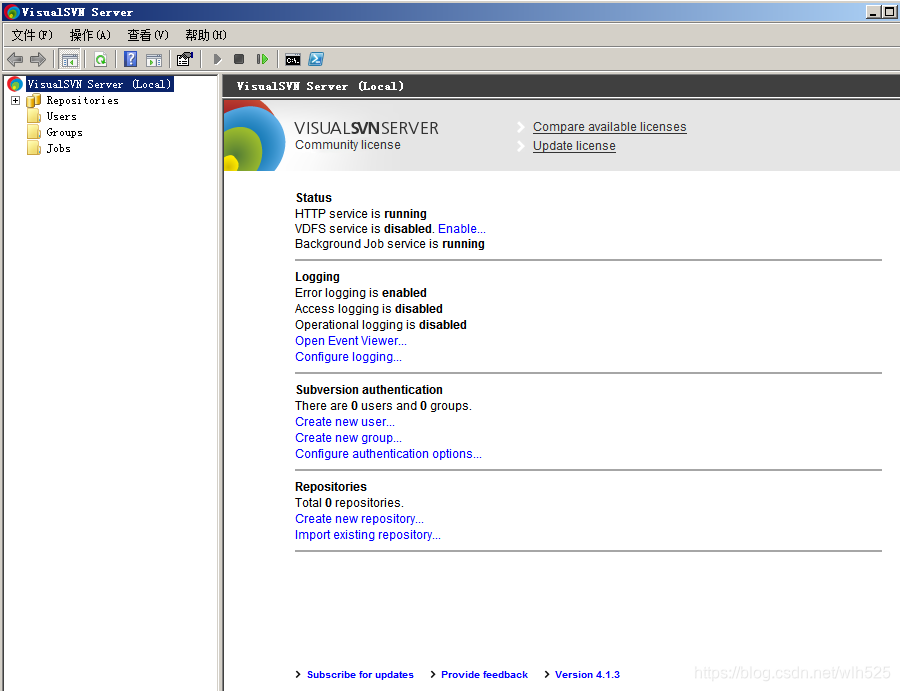This screenshot has height=691, width=900.
Task: Open the 查看(V) menu
Action: pos(148,35)
